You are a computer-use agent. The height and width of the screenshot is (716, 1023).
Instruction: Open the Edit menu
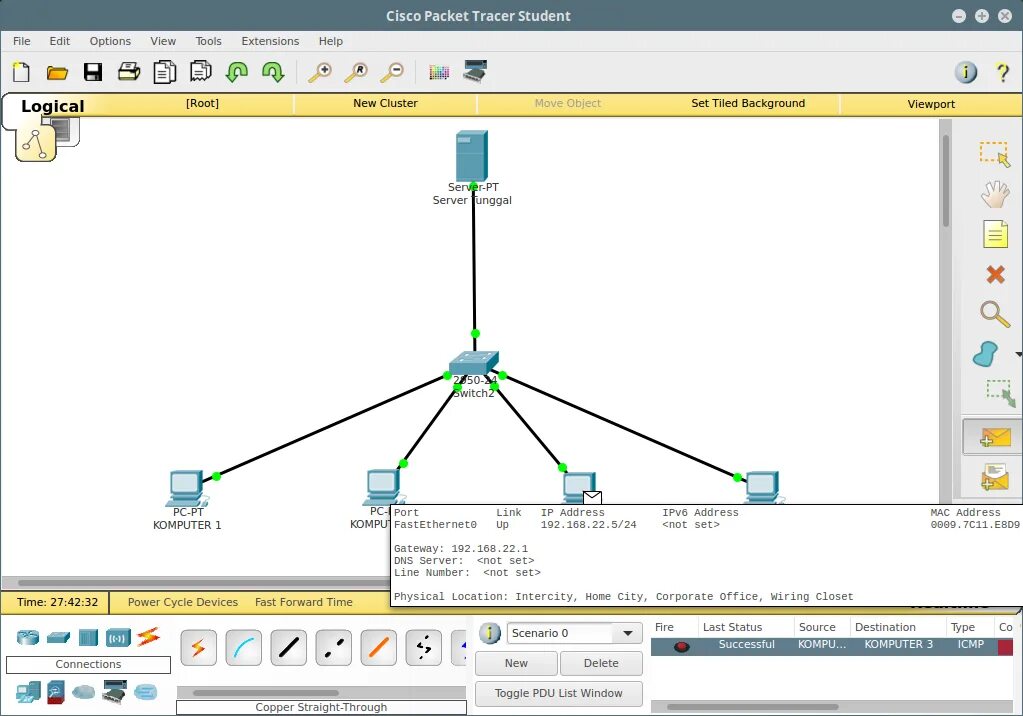pos(59,41)
